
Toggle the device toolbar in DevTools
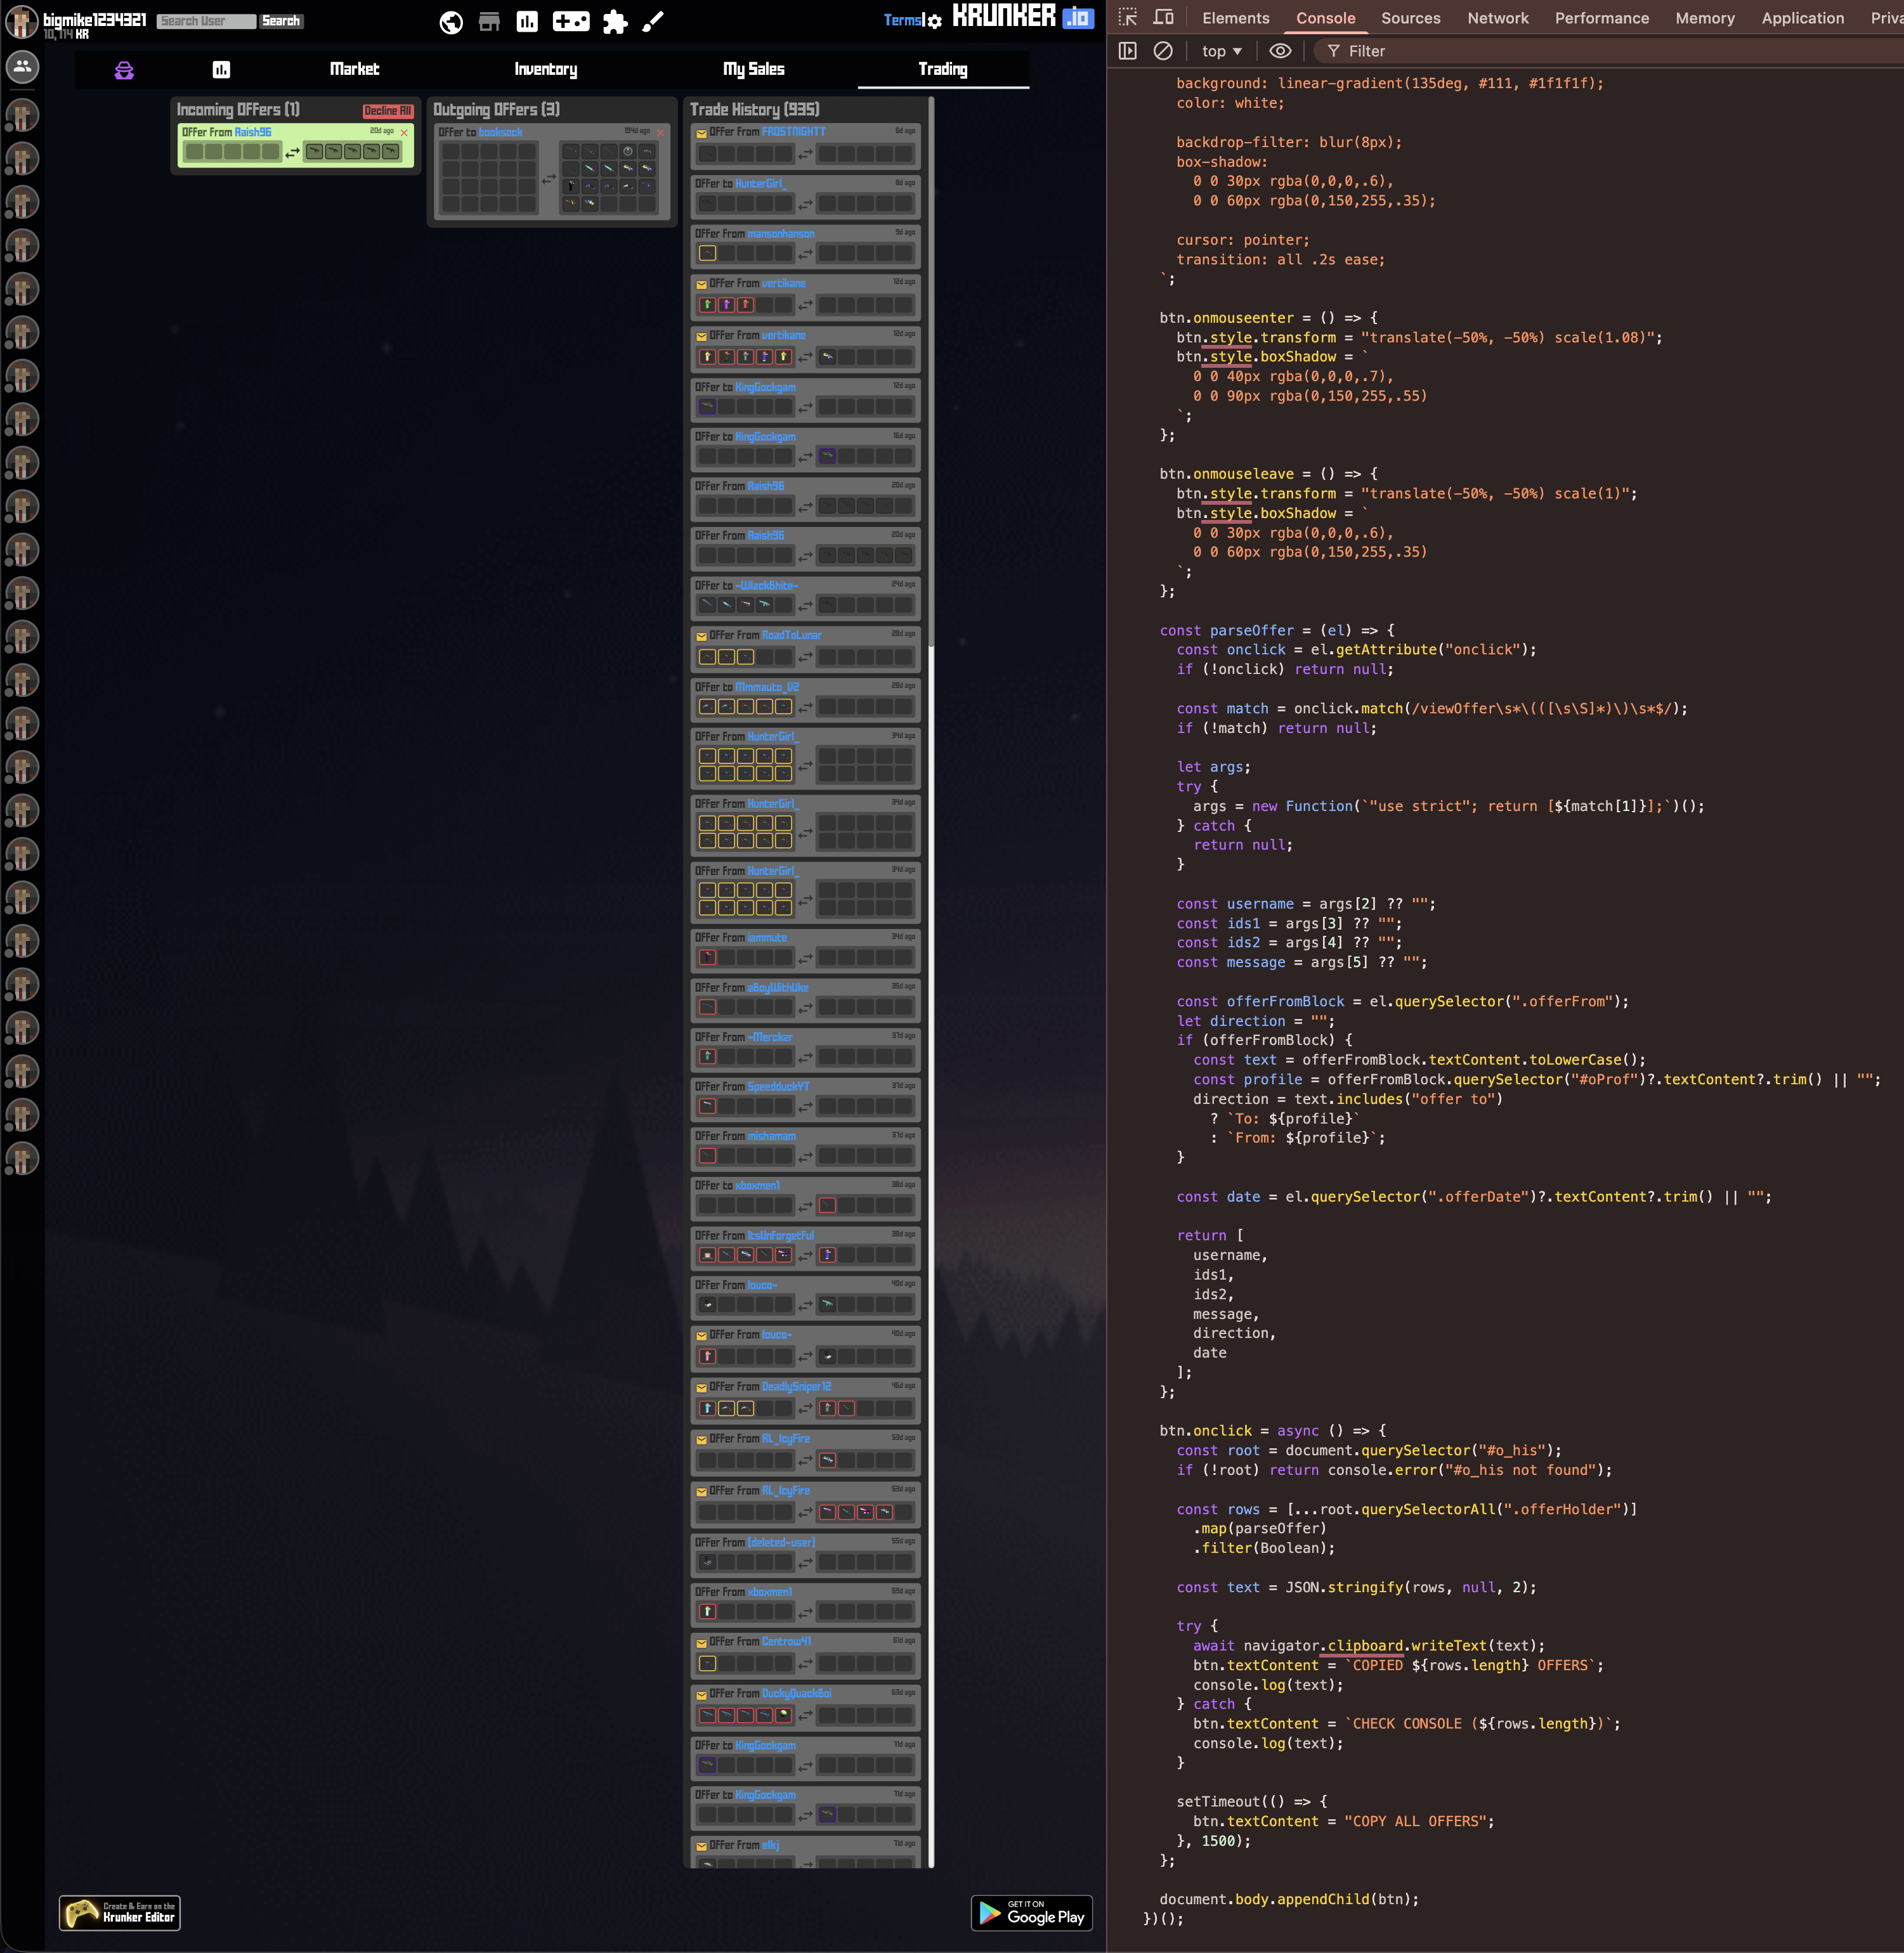click(1162, 18)
